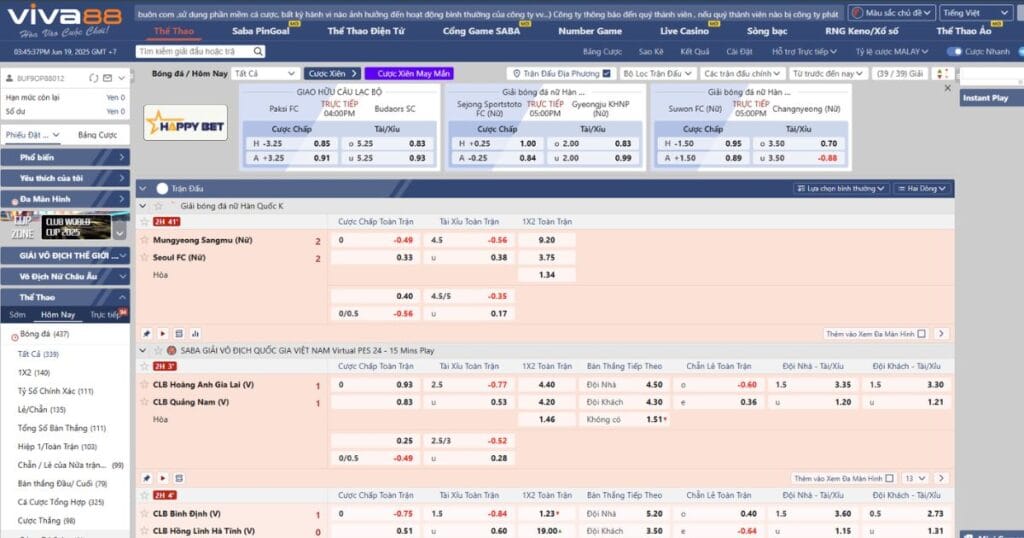Open the Club World Cup 2025 banner

click(64, 227)
